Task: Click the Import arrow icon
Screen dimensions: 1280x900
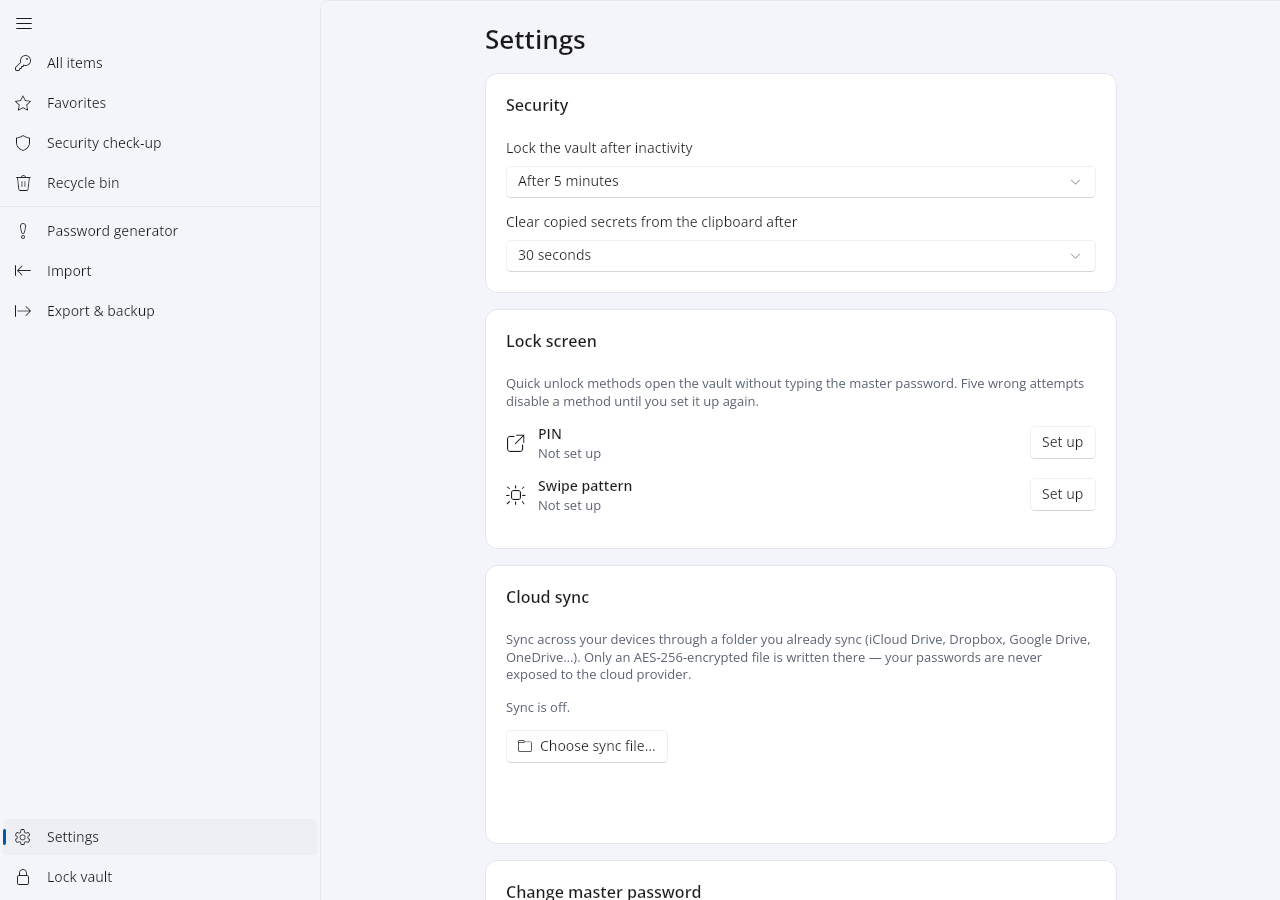Action: point(23,271)
